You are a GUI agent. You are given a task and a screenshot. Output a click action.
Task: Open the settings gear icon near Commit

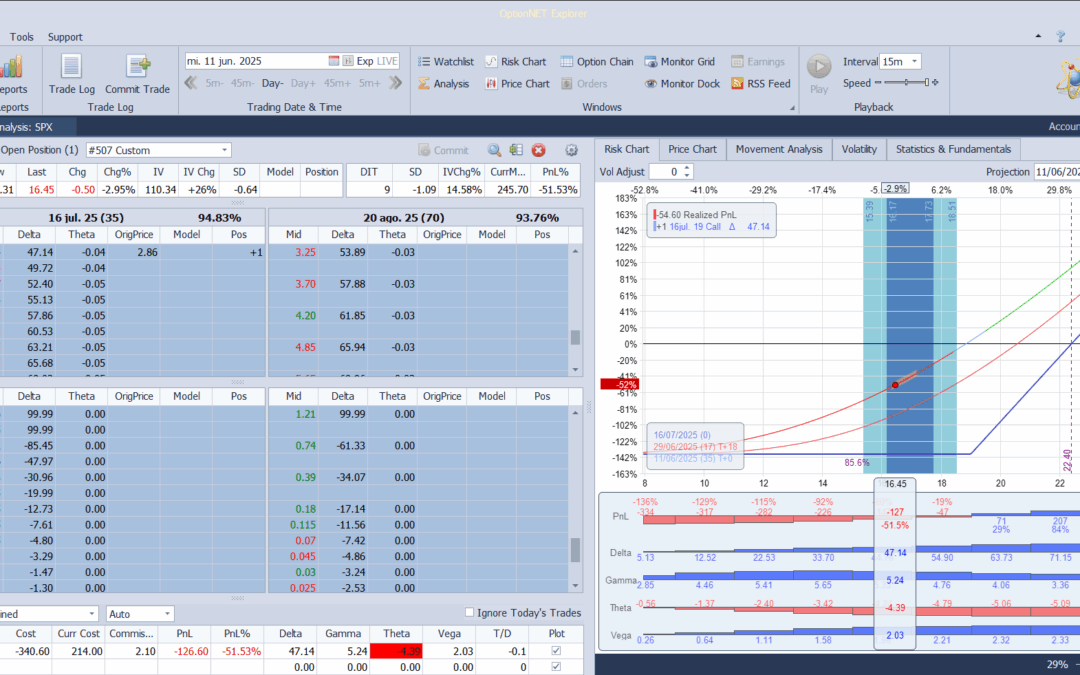(x=571, y=150)
